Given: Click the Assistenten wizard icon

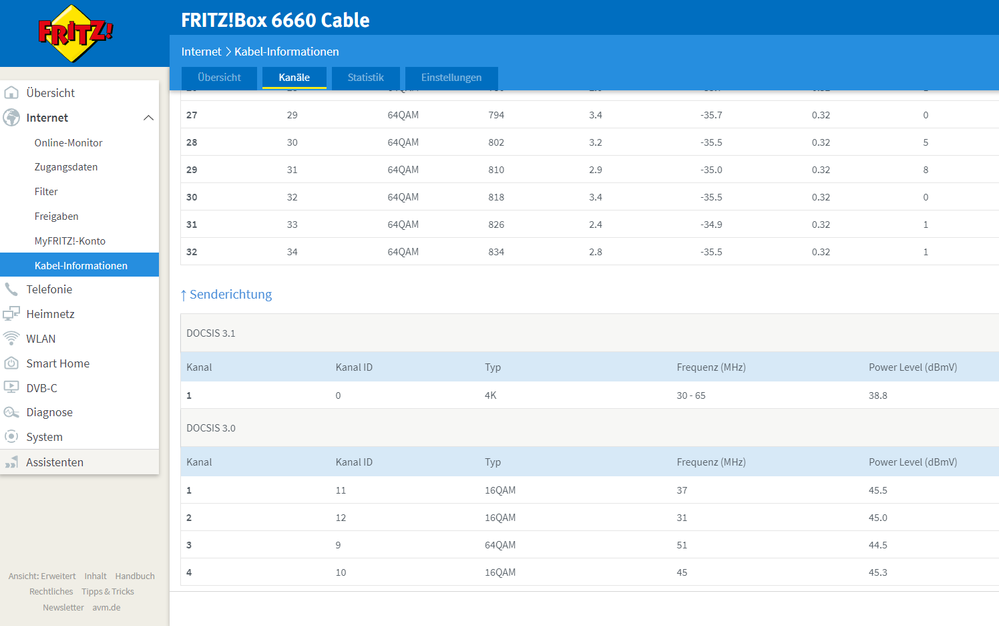Looking at the screenshot, I should click(x=11, y=462).
